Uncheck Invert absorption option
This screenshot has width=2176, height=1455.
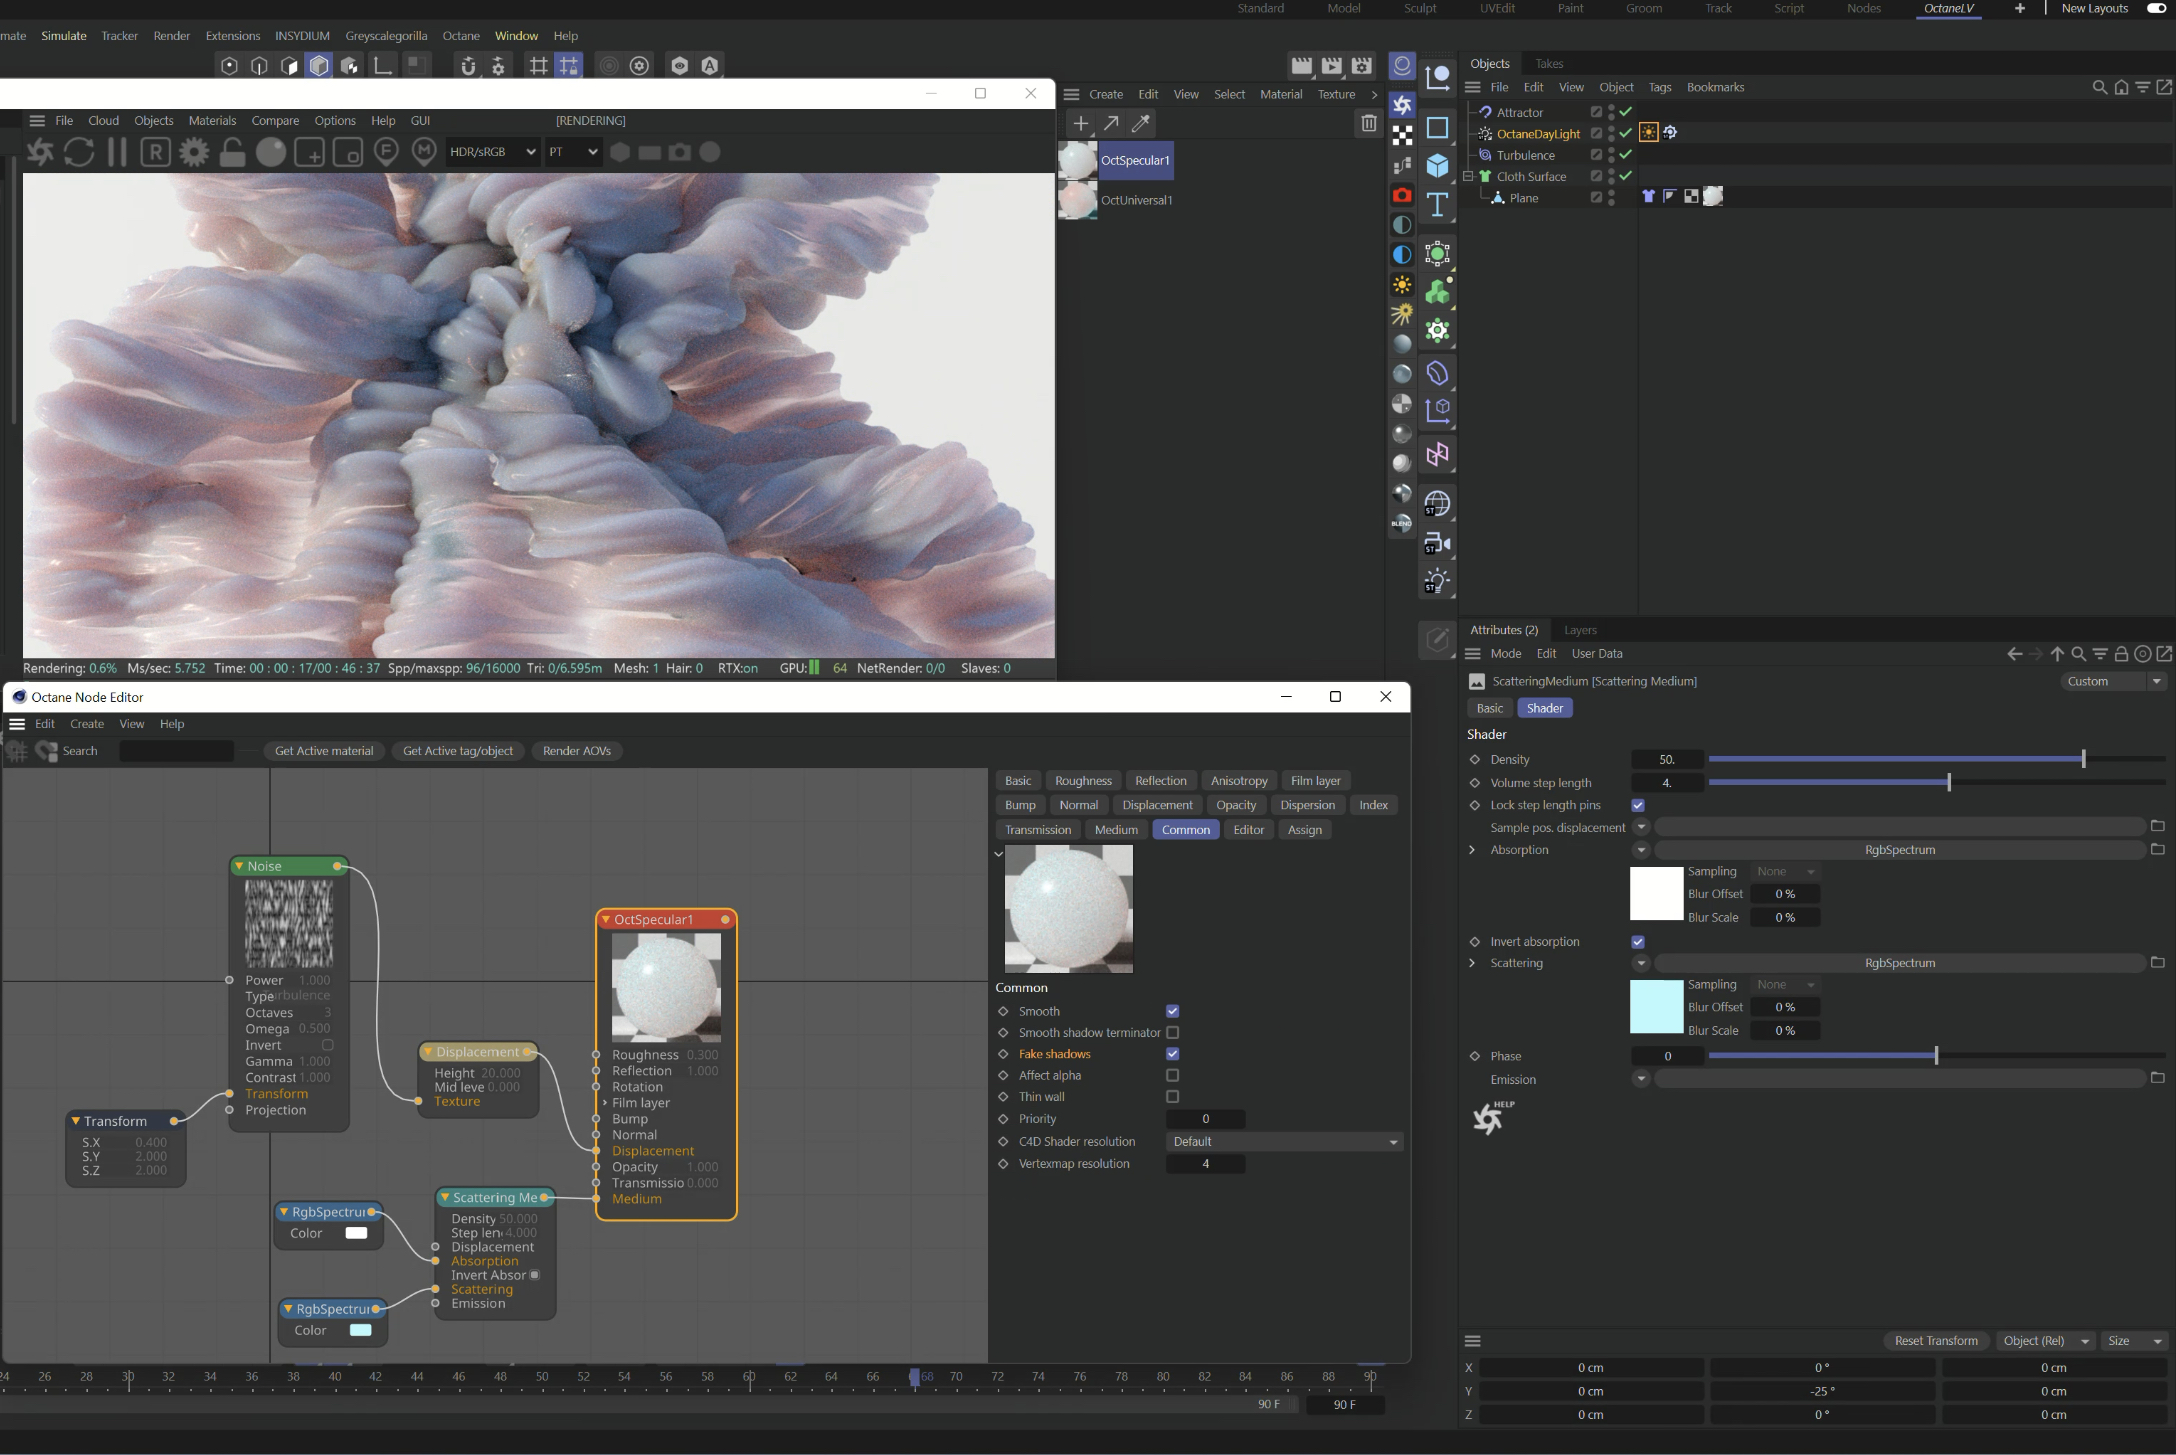click(1637, 942)
